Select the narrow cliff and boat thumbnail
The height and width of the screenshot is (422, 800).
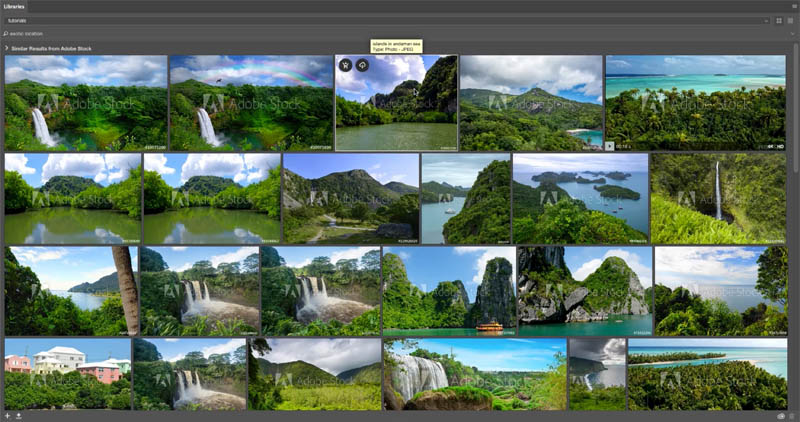tap(466, 198)
